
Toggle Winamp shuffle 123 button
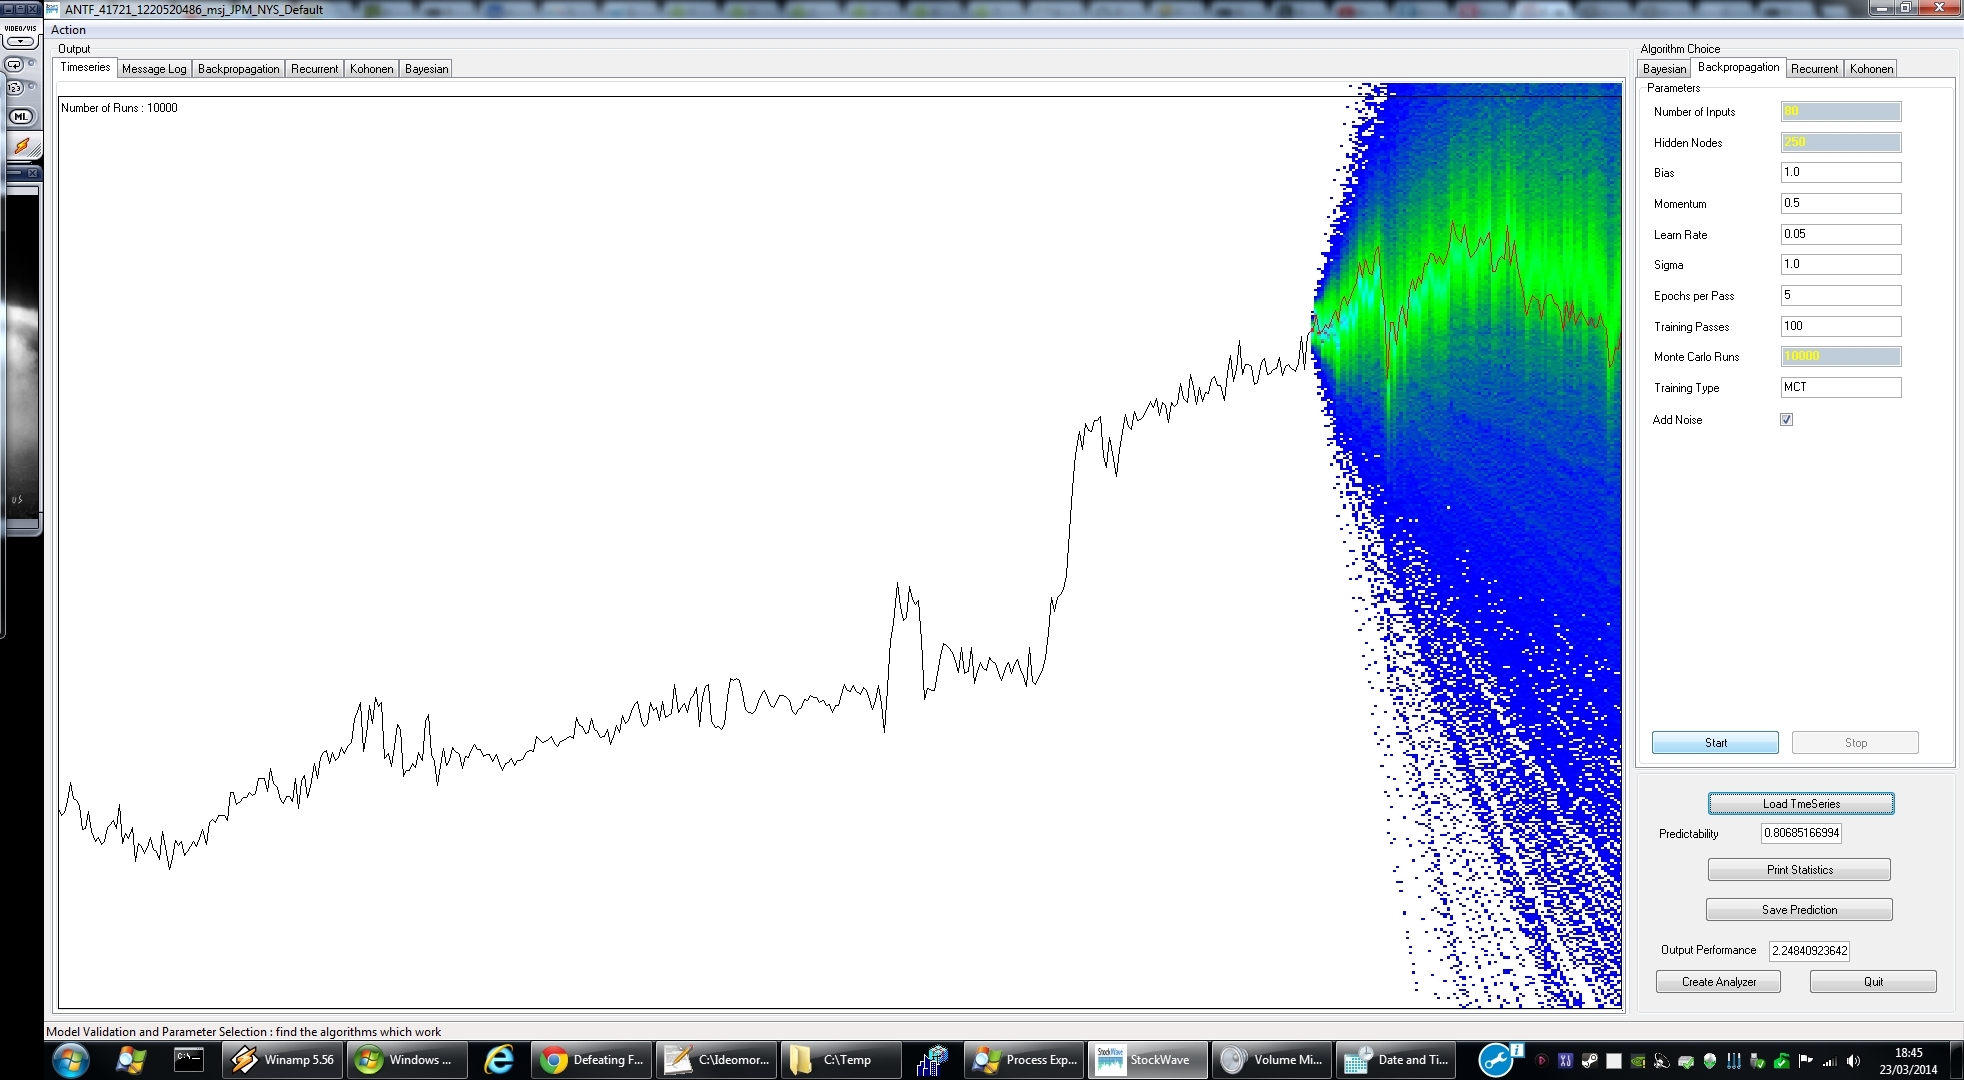(14, 88)
